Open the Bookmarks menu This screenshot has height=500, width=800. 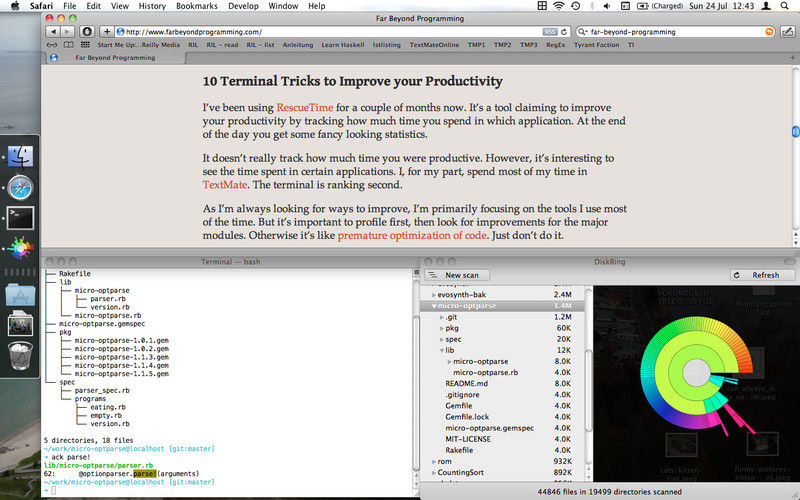coord(196,6)
